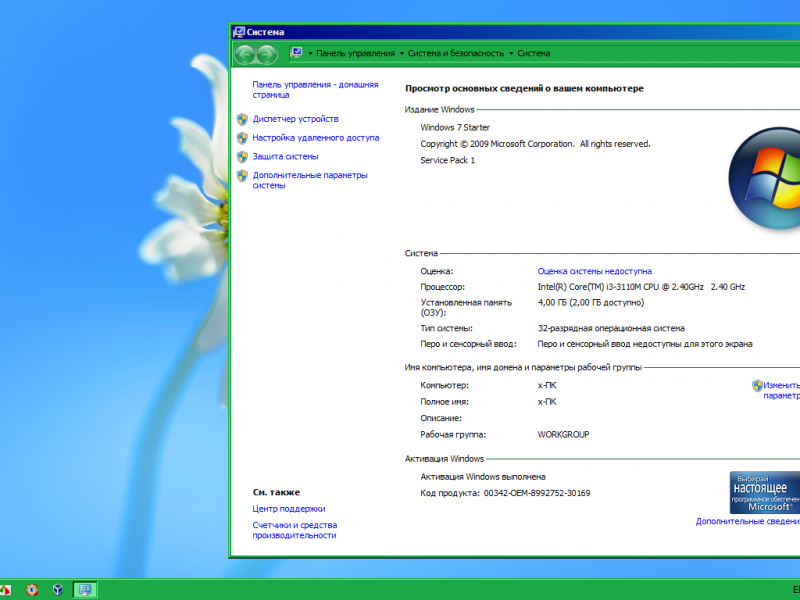This screenshot has width=800, height=600.
Task: Click the Система window title bar icon
Action: coord(239,32)
